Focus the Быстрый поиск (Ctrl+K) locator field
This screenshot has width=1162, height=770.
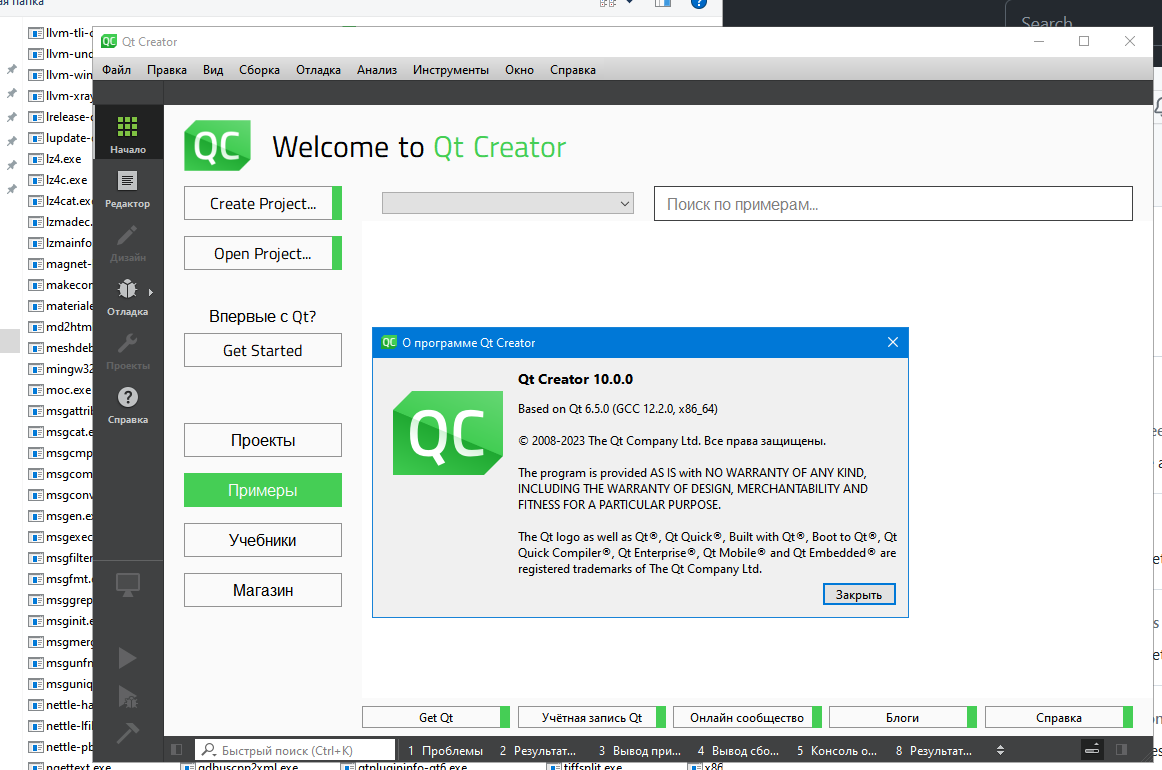coord(295,750)
